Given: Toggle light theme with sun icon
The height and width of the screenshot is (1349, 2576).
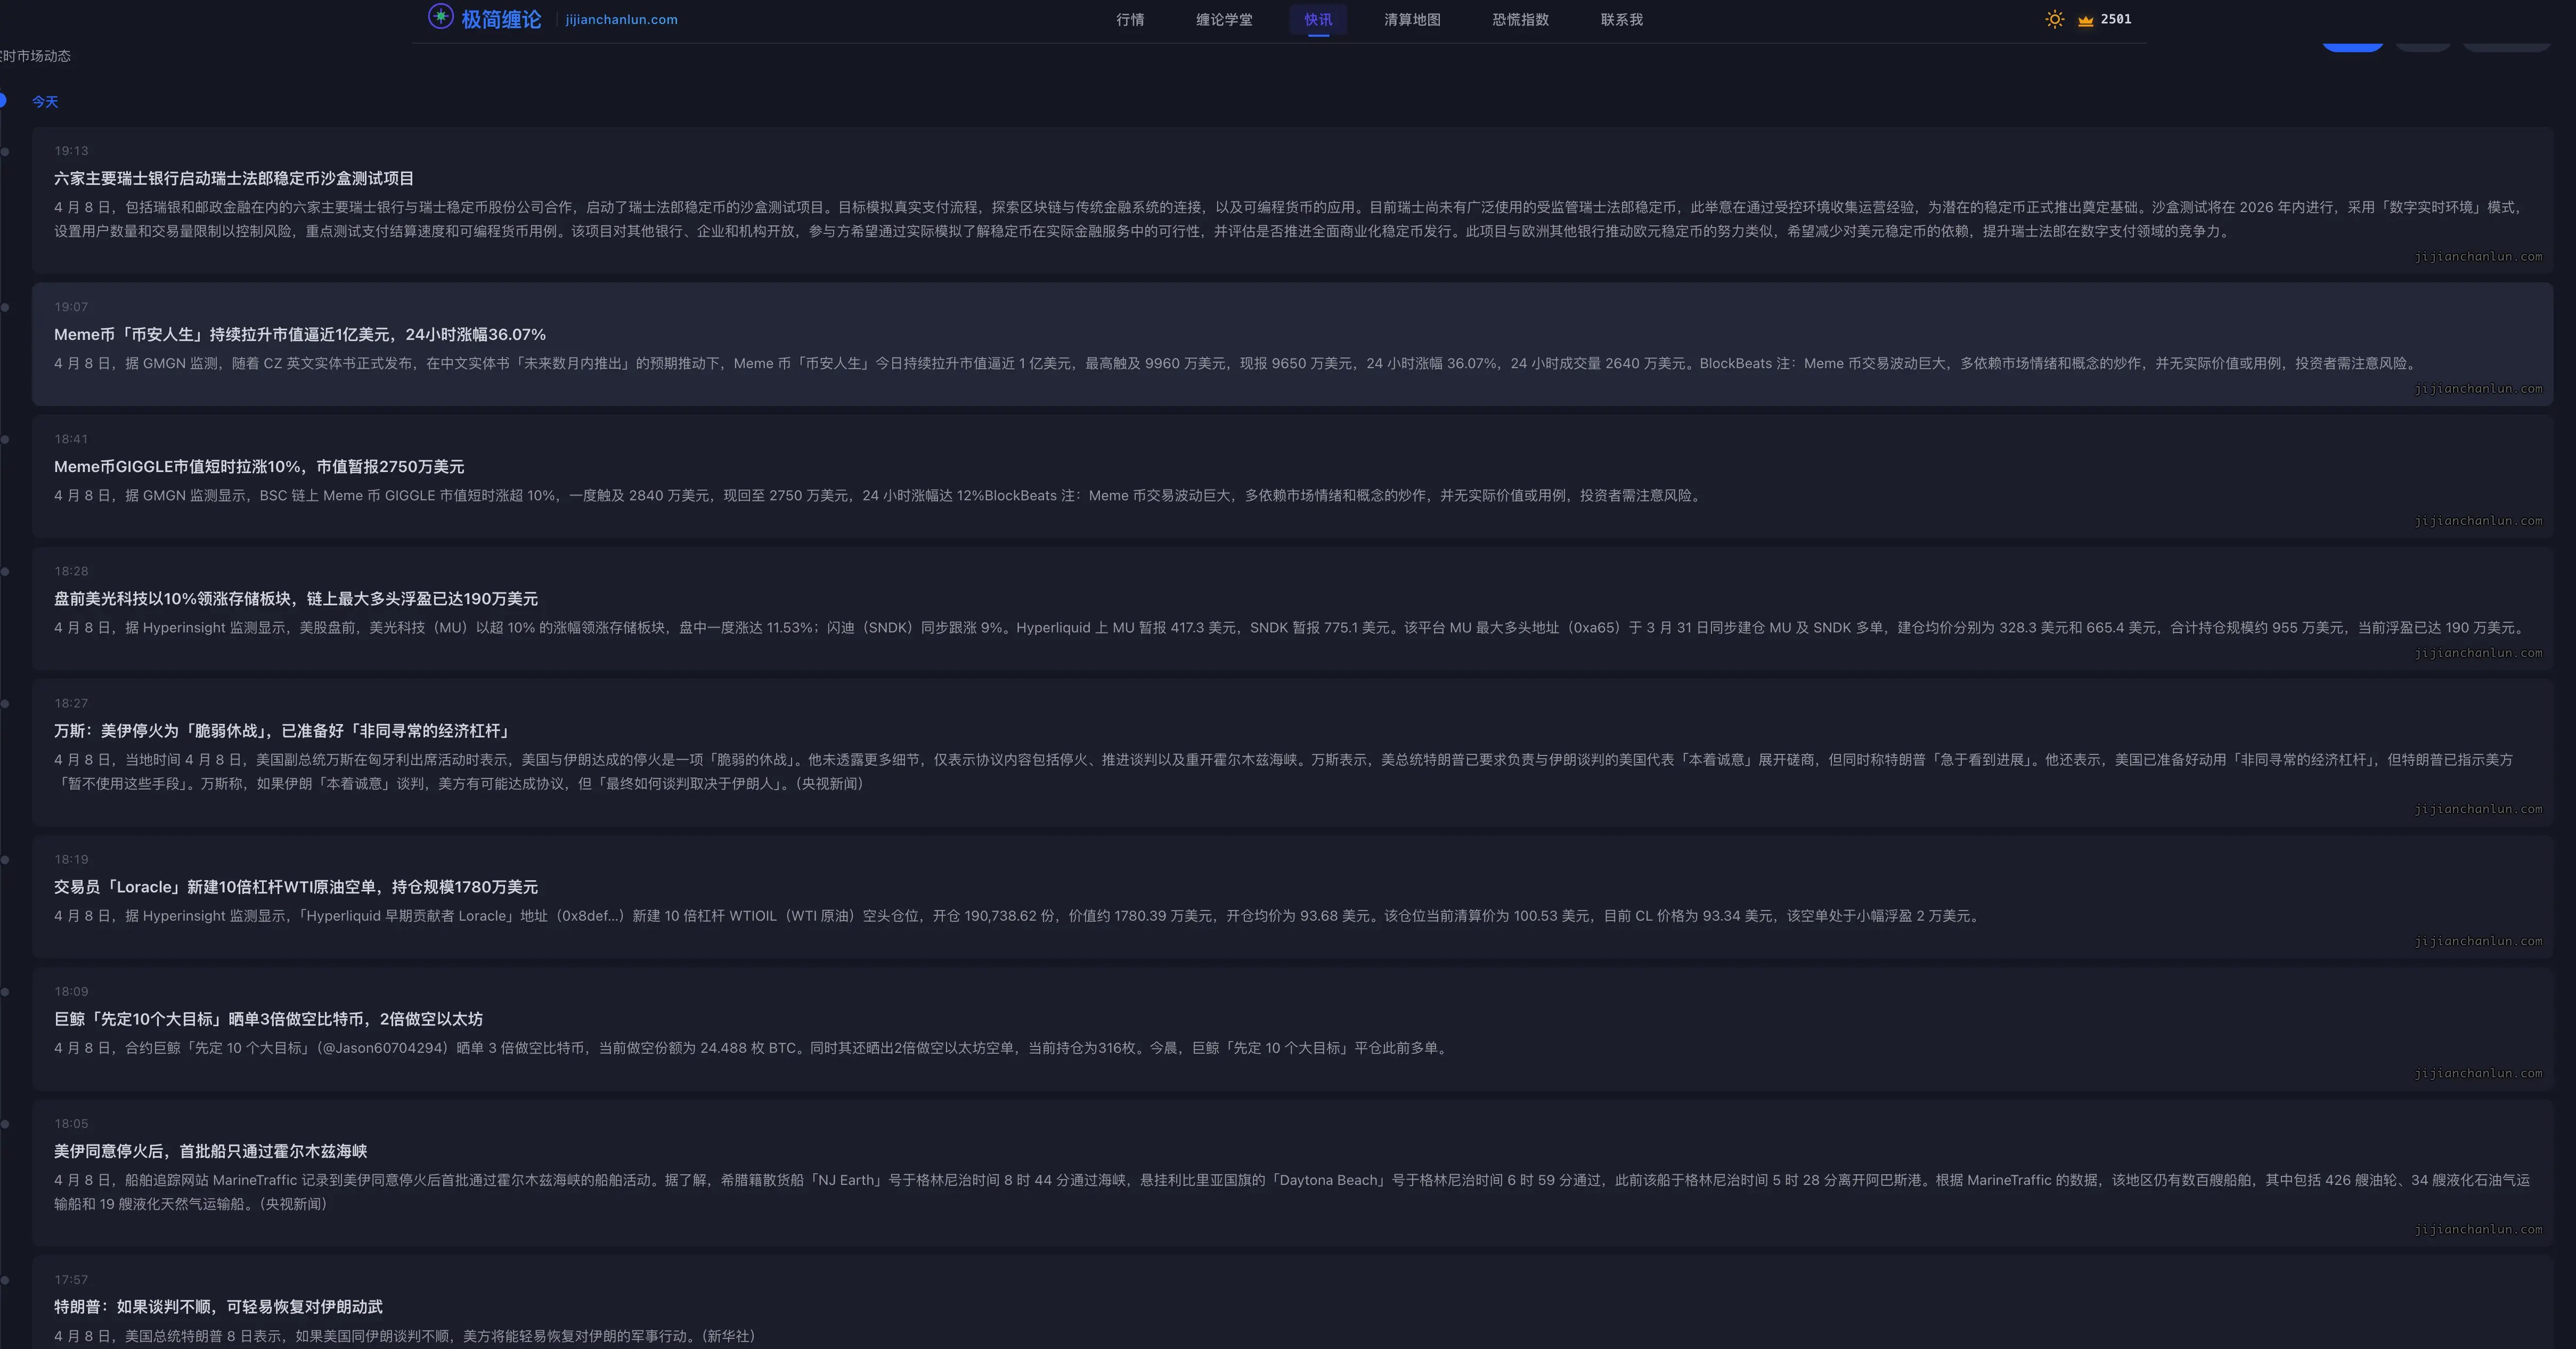Looking at the screenshot, I should pos(2054,19).
